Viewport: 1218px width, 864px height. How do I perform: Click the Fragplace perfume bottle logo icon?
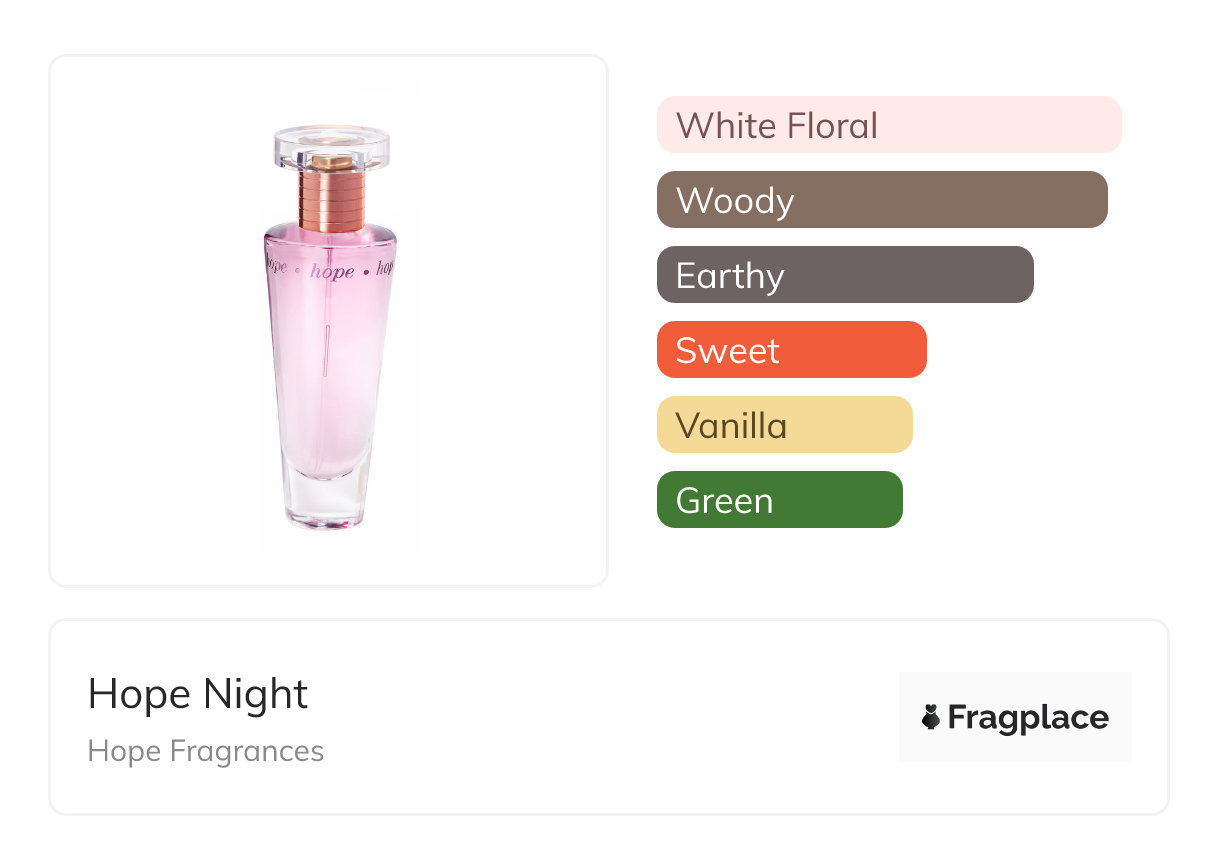click(x=931, y=717)
